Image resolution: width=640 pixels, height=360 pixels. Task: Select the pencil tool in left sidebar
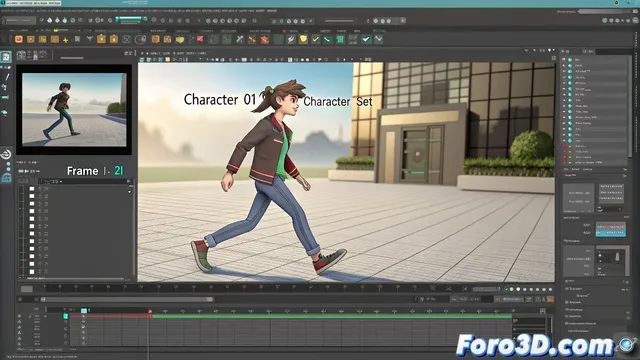point(7,77)
